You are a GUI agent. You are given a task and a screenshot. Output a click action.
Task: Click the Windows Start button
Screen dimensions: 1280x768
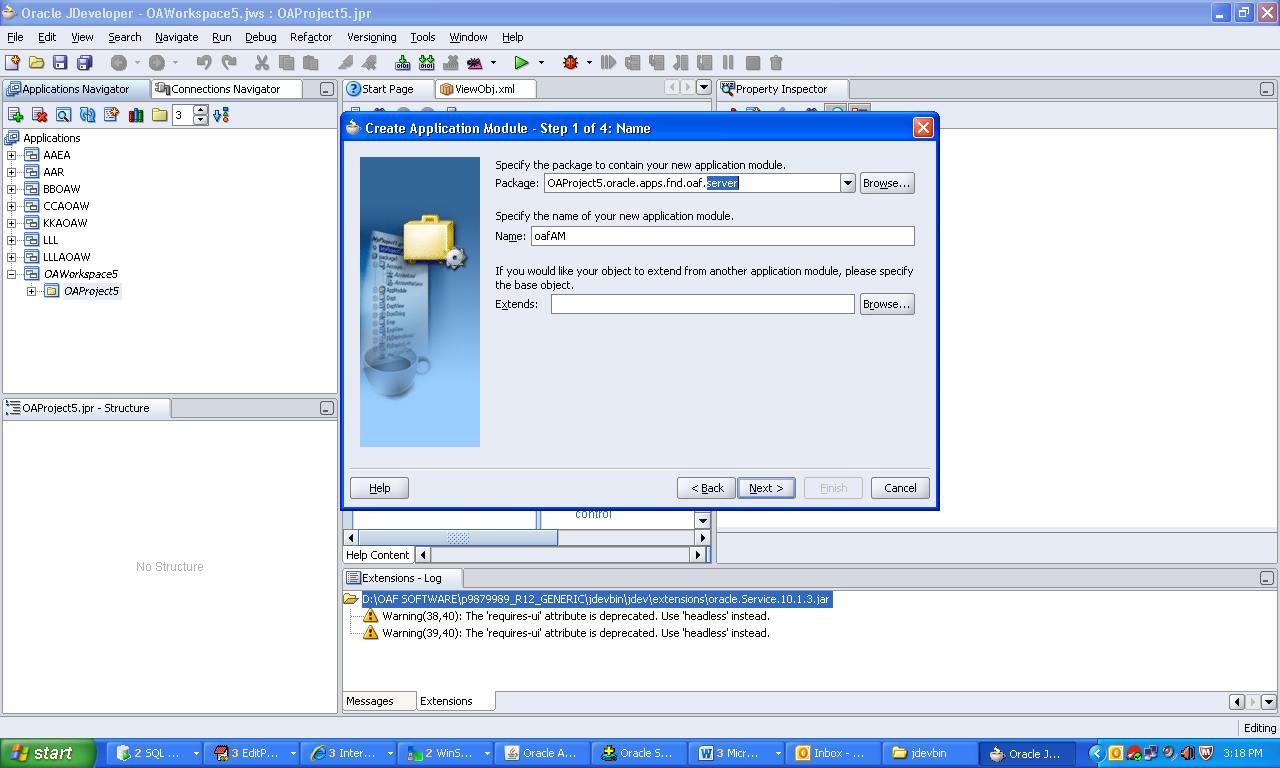[48, 753]
